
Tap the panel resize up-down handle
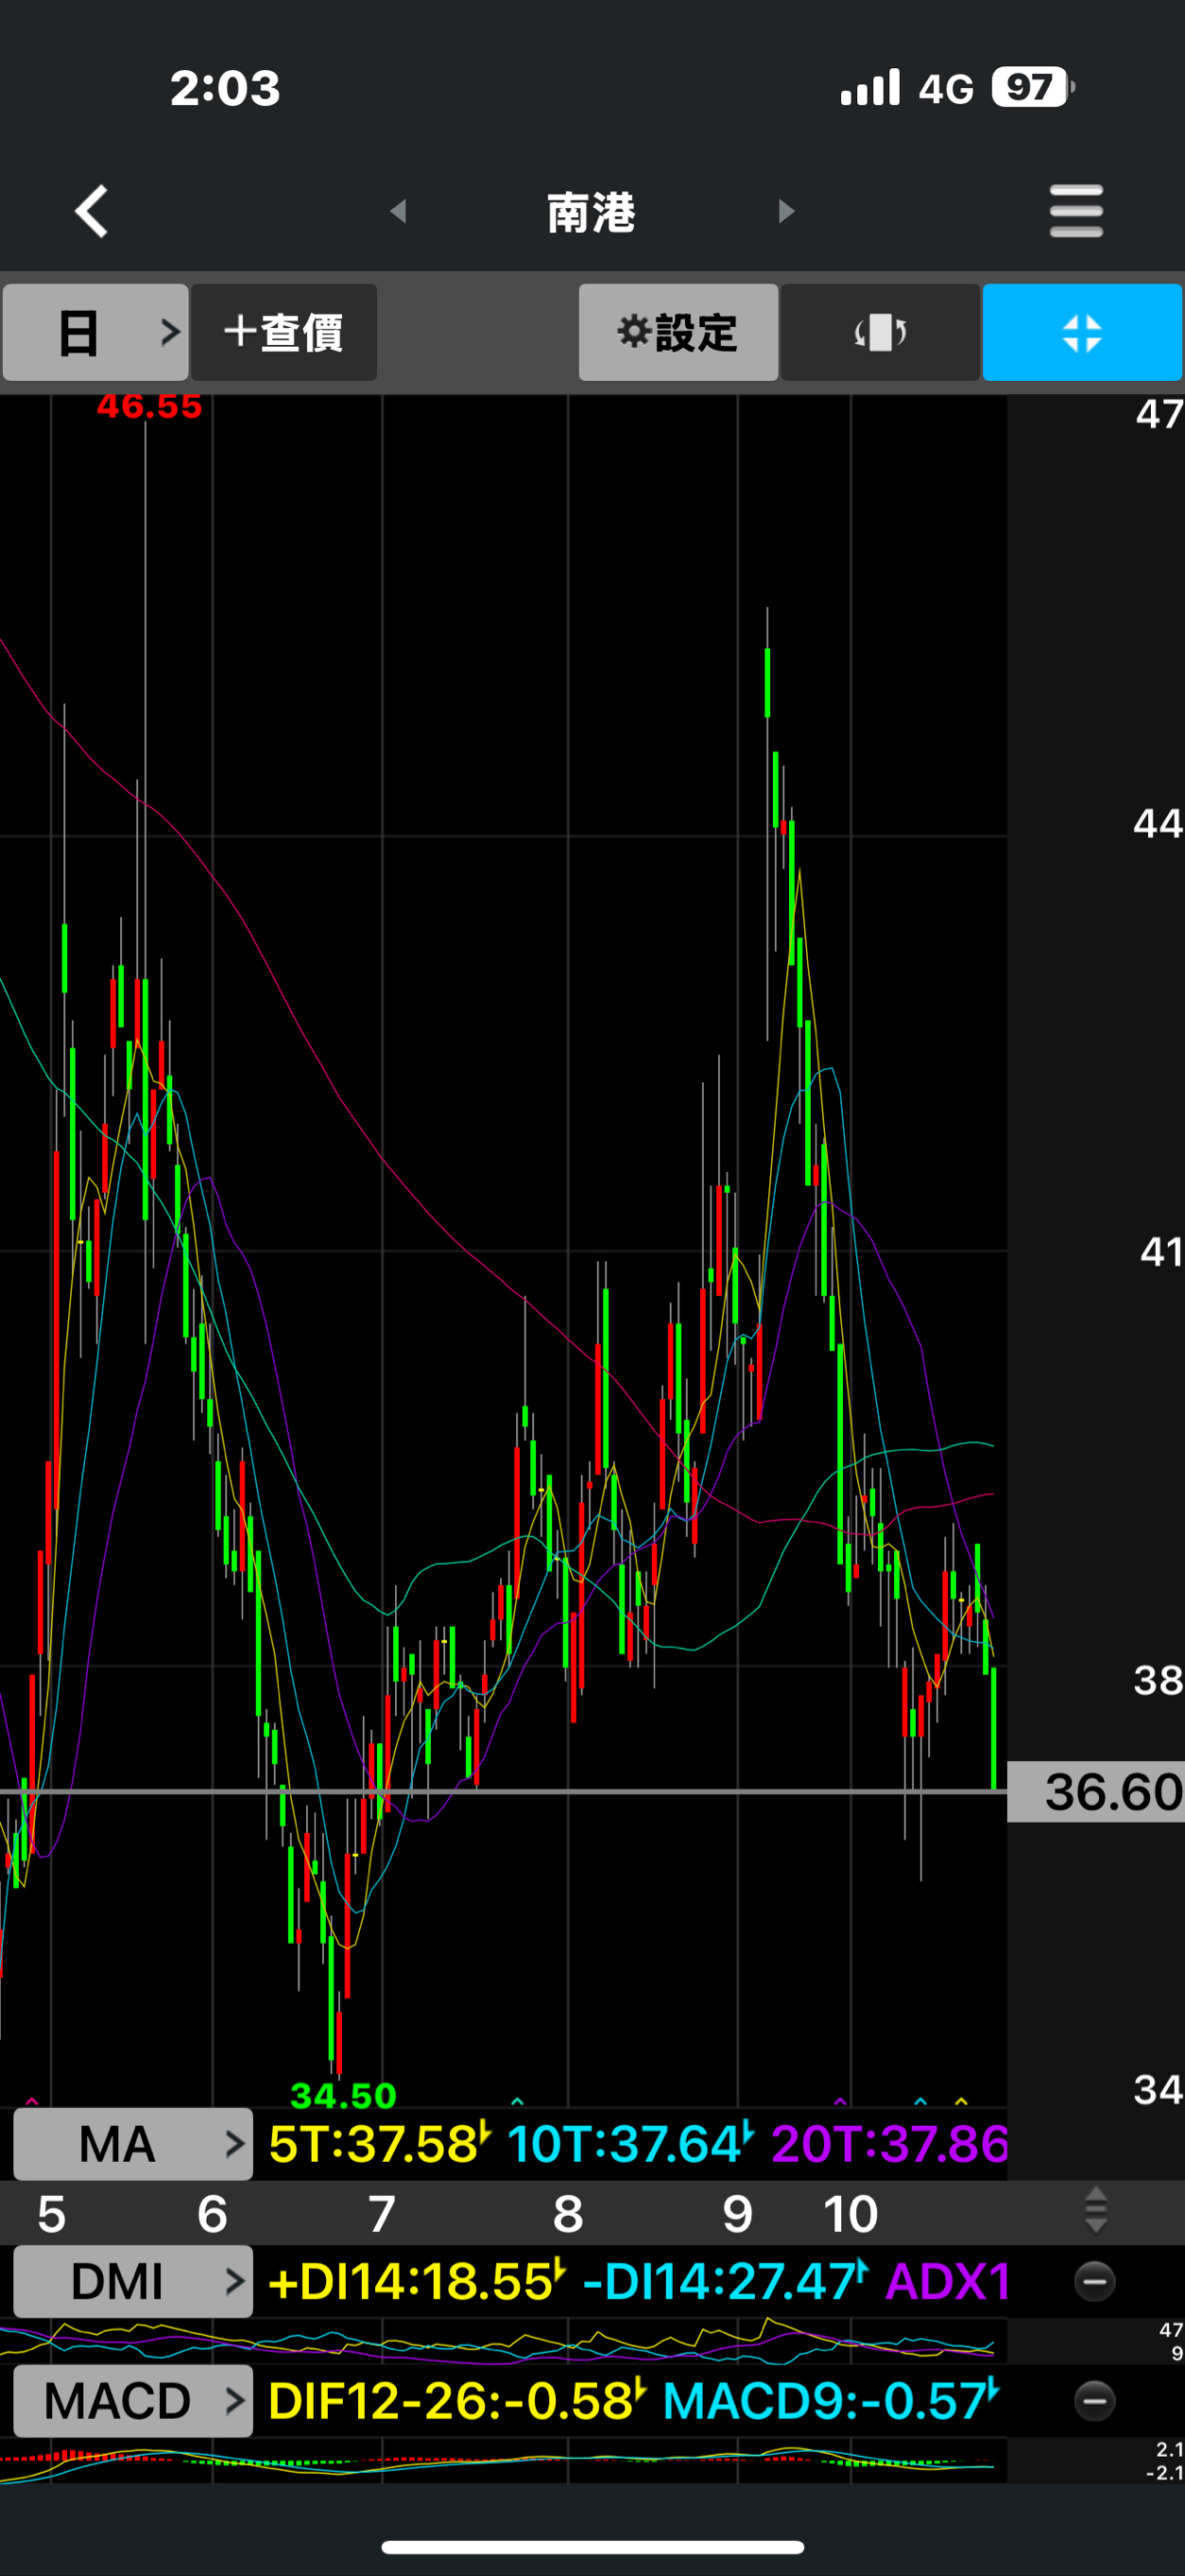point(1095,2210)
